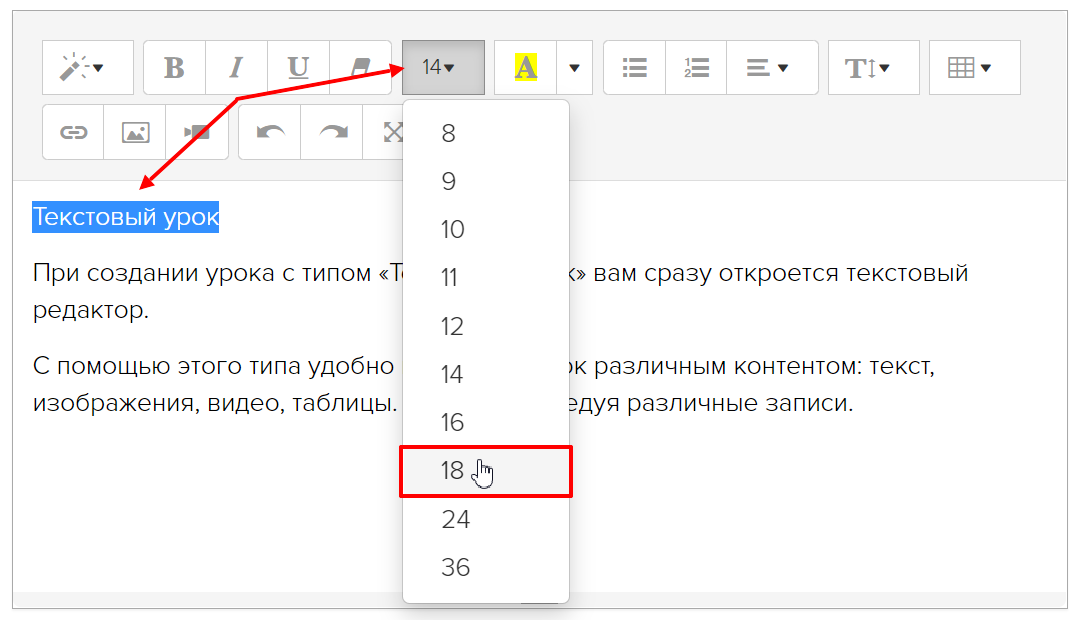Screen dimensions: 1080x620
Task: Click the insert link icon
Action: click(x=73, y=132)
